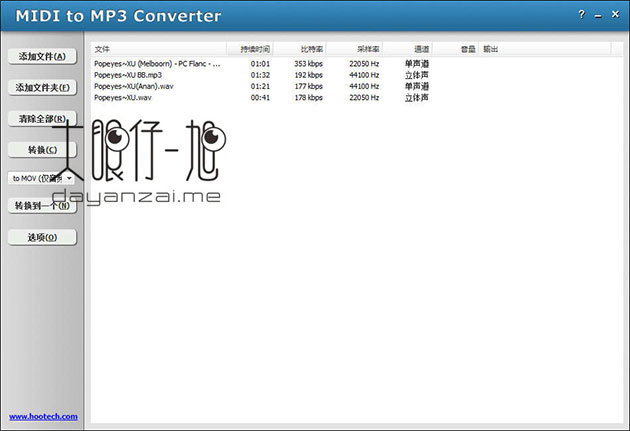Start conversion with 转换(C) button

(42, 150)
